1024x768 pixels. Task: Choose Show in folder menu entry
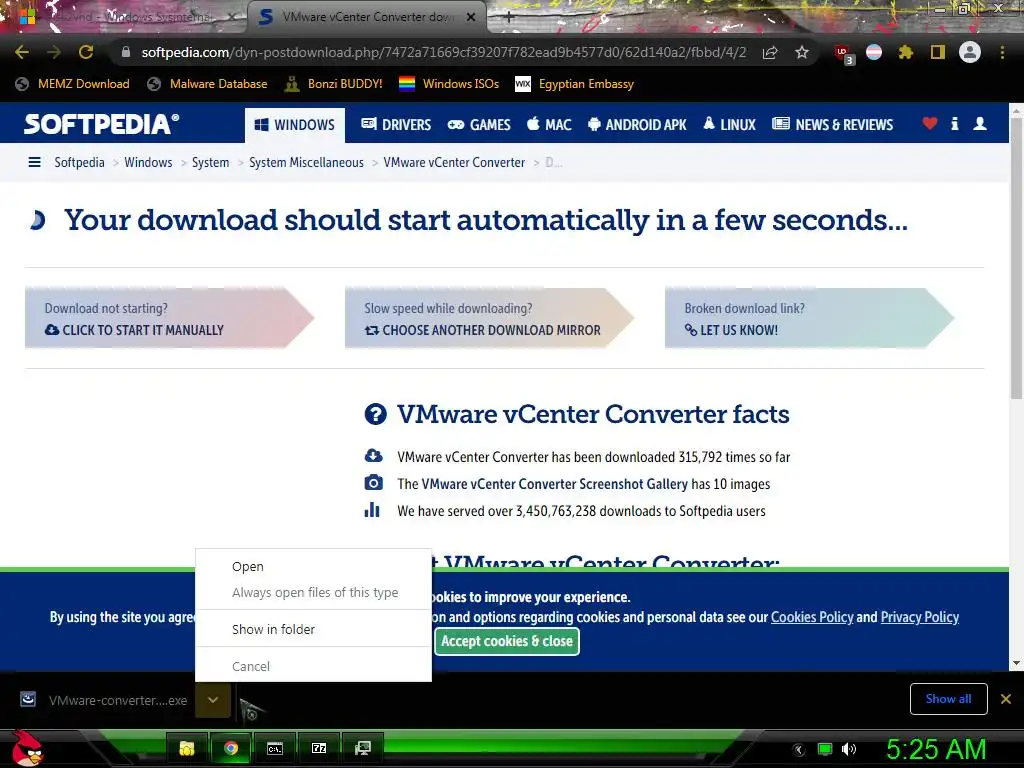click(313, 629)
